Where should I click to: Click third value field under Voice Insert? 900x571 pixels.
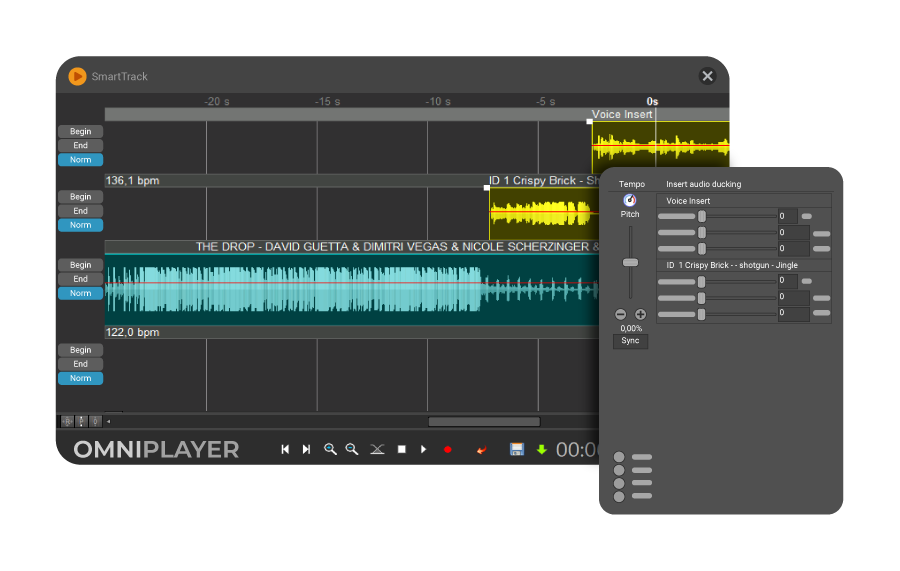click(x=793, y=248)
